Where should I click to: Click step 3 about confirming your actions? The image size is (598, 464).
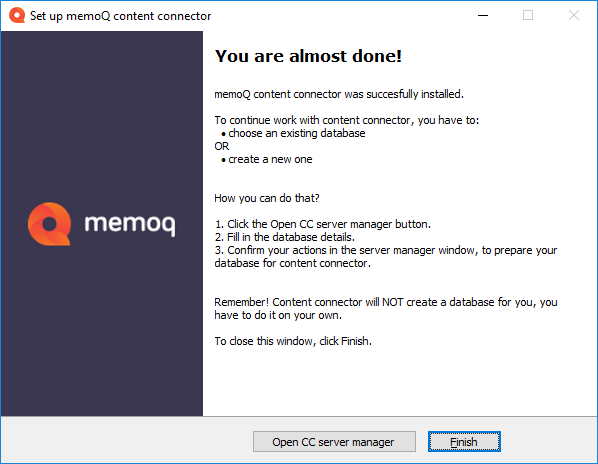click(x=386, y=257)
